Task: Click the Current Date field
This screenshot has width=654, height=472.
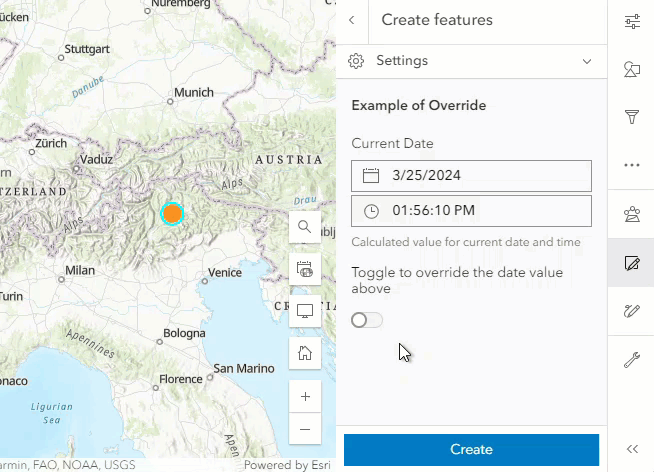Action: tap(471, 176)
